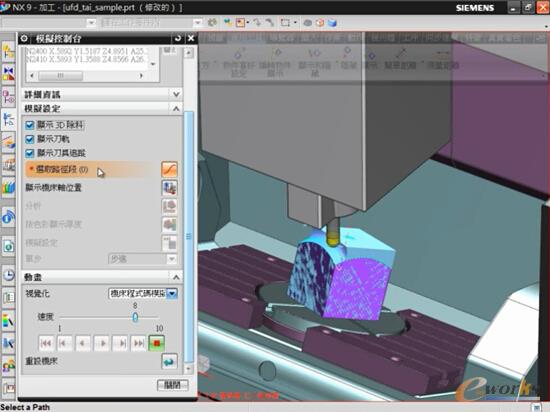
Task: Click the analysis icon in the 分析 row
Action: (169, 206)
